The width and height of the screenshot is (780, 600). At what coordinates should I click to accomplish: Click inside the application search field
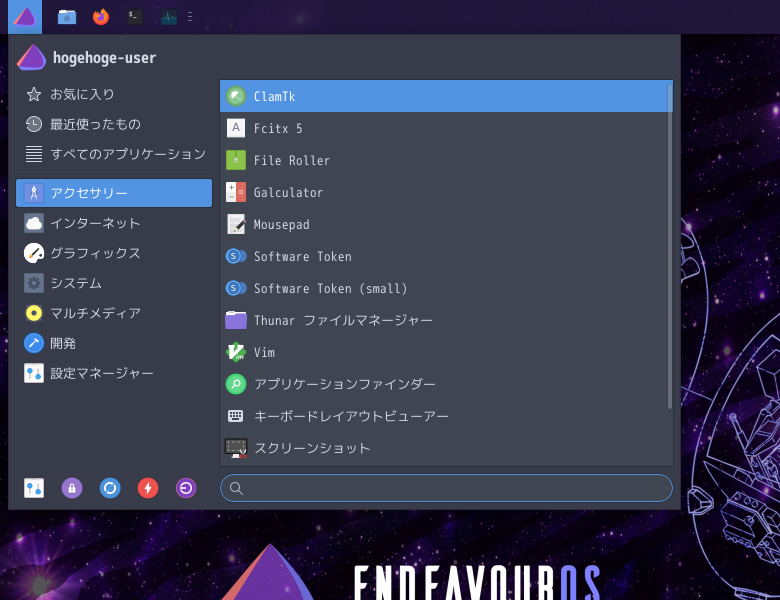(x=446, y=488)
